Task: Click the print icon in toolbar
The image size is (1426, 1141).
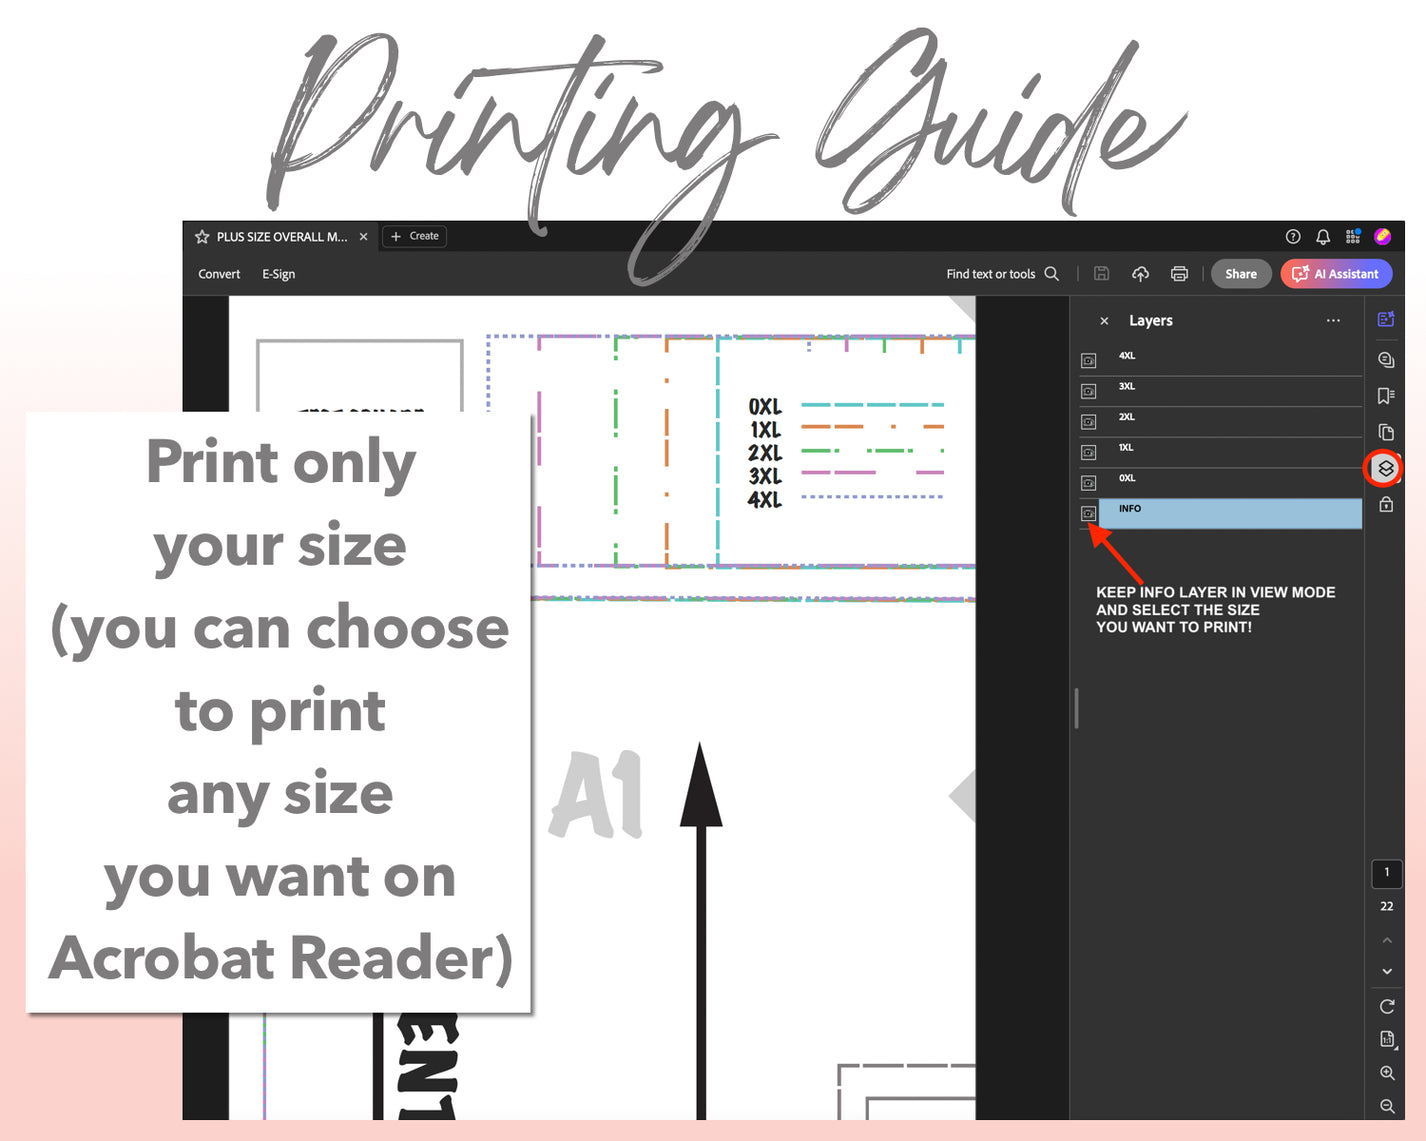Action: coord(1179,274)
